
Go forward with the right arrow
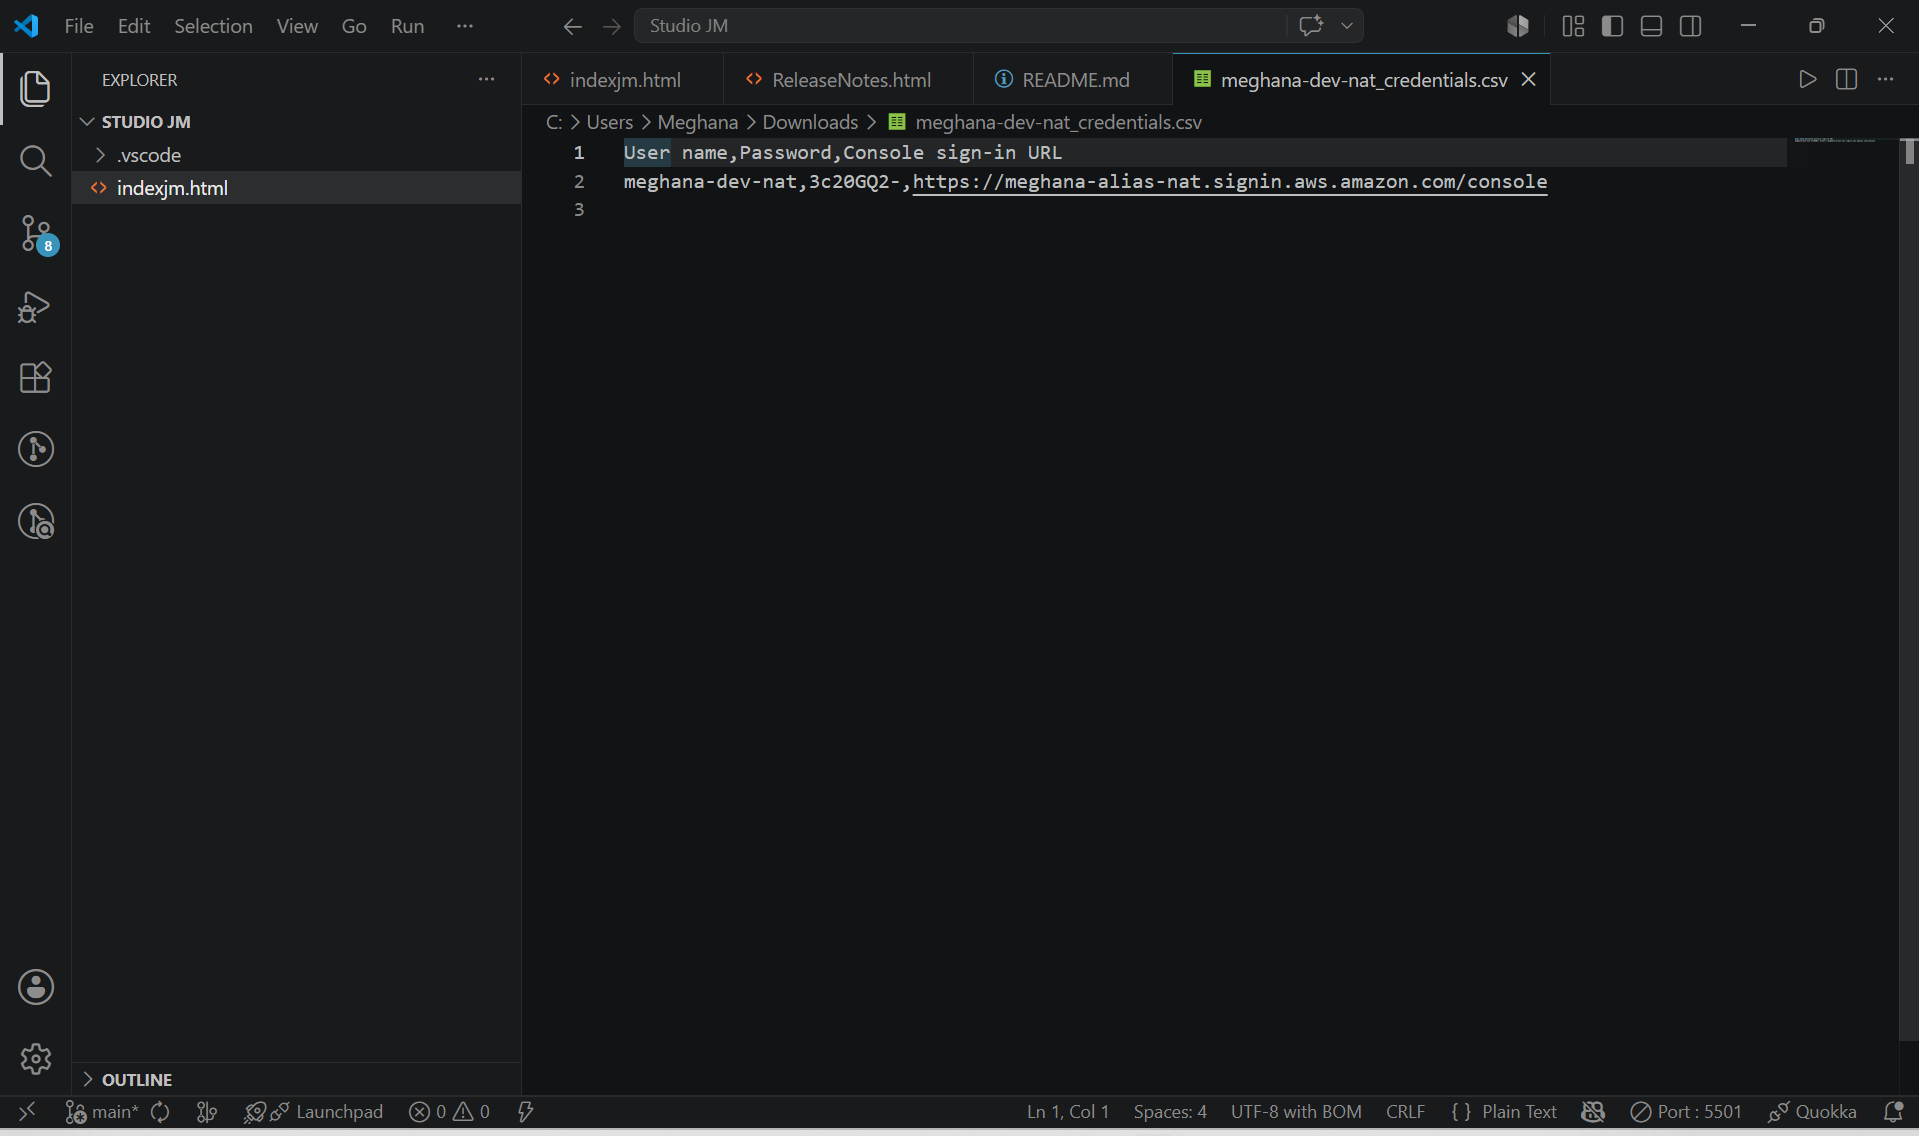click(612, 27)
